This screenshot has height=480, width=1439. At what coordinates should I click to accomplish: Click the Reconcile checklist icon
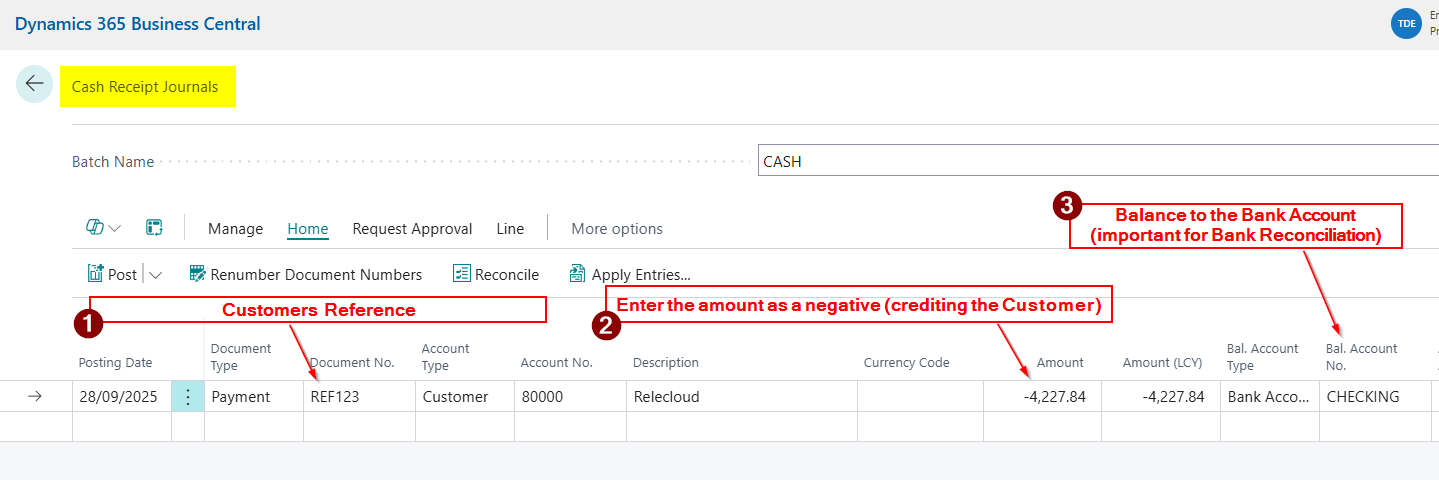point(462,274)
